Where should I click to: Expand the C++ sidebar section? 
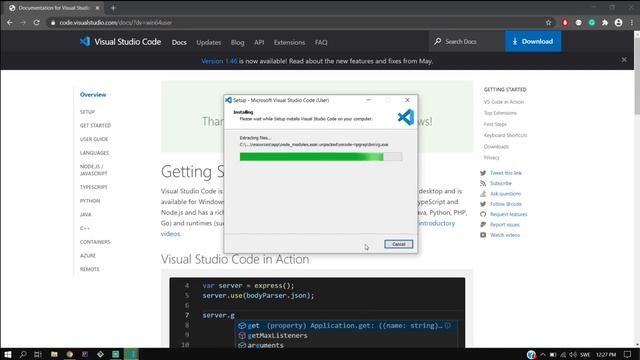tap(85, 228)
